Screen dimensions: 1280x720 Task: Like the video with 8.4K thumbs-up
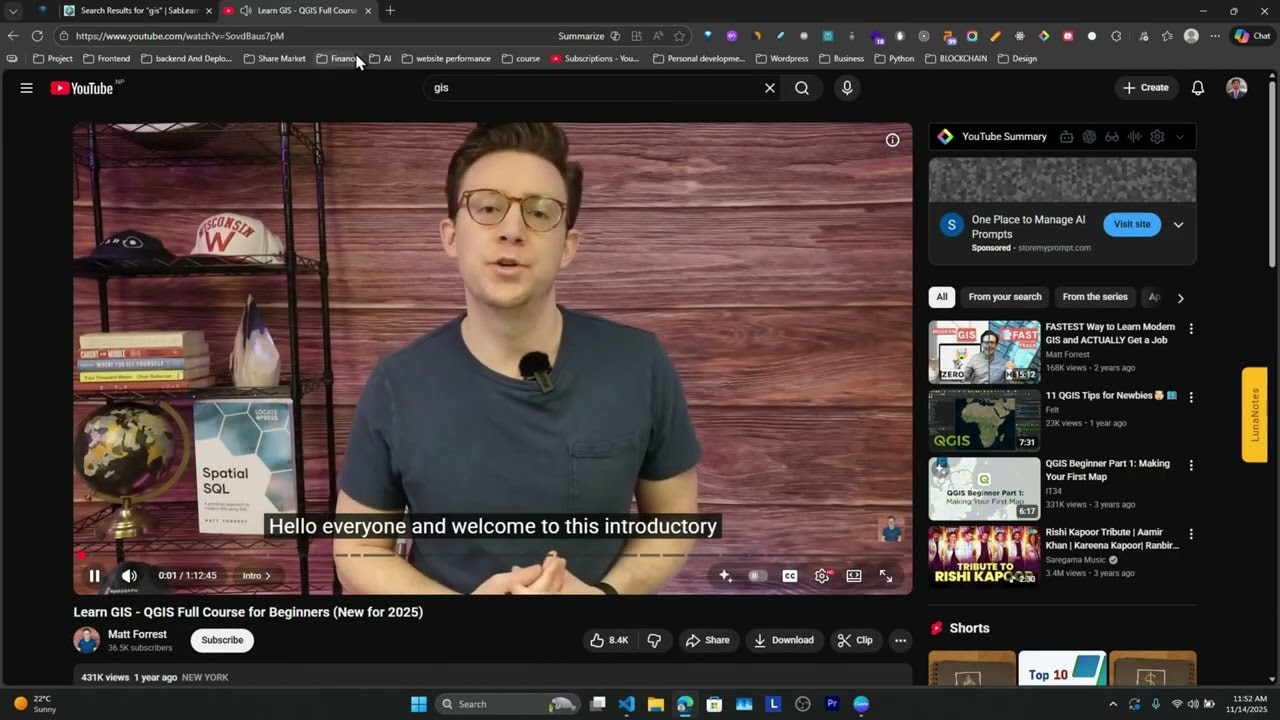[x=609, y=640]
